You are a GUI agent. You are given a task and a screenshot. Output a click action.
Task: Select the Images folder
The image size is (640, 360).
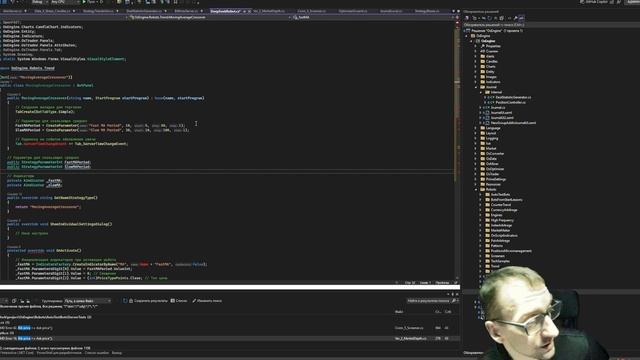(x=489, y=77)
